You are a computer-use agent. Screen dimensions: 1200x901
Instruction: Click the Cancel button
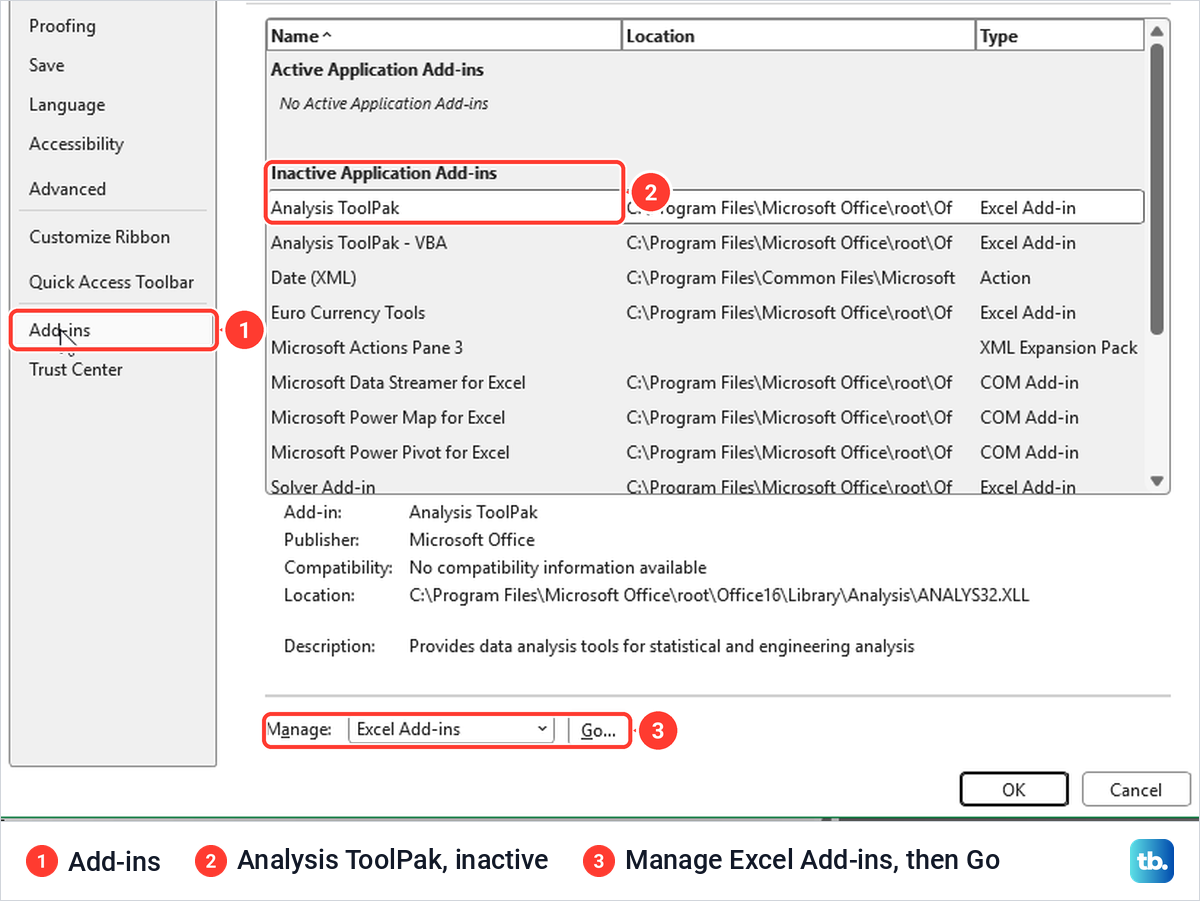[x=1136, y=789]
